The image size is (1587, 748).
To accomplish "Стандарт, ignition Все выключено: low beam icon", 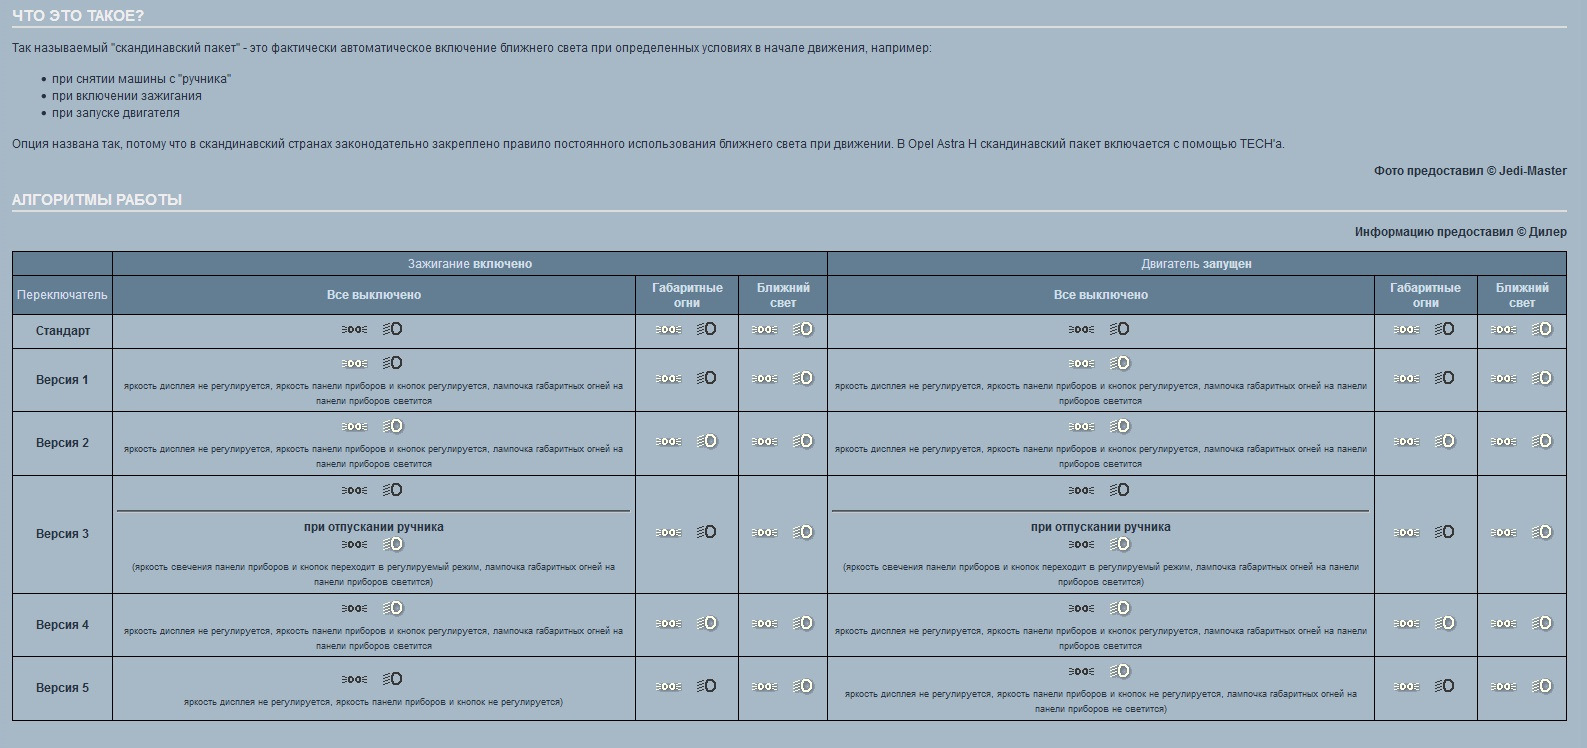I will click(392, 329).
